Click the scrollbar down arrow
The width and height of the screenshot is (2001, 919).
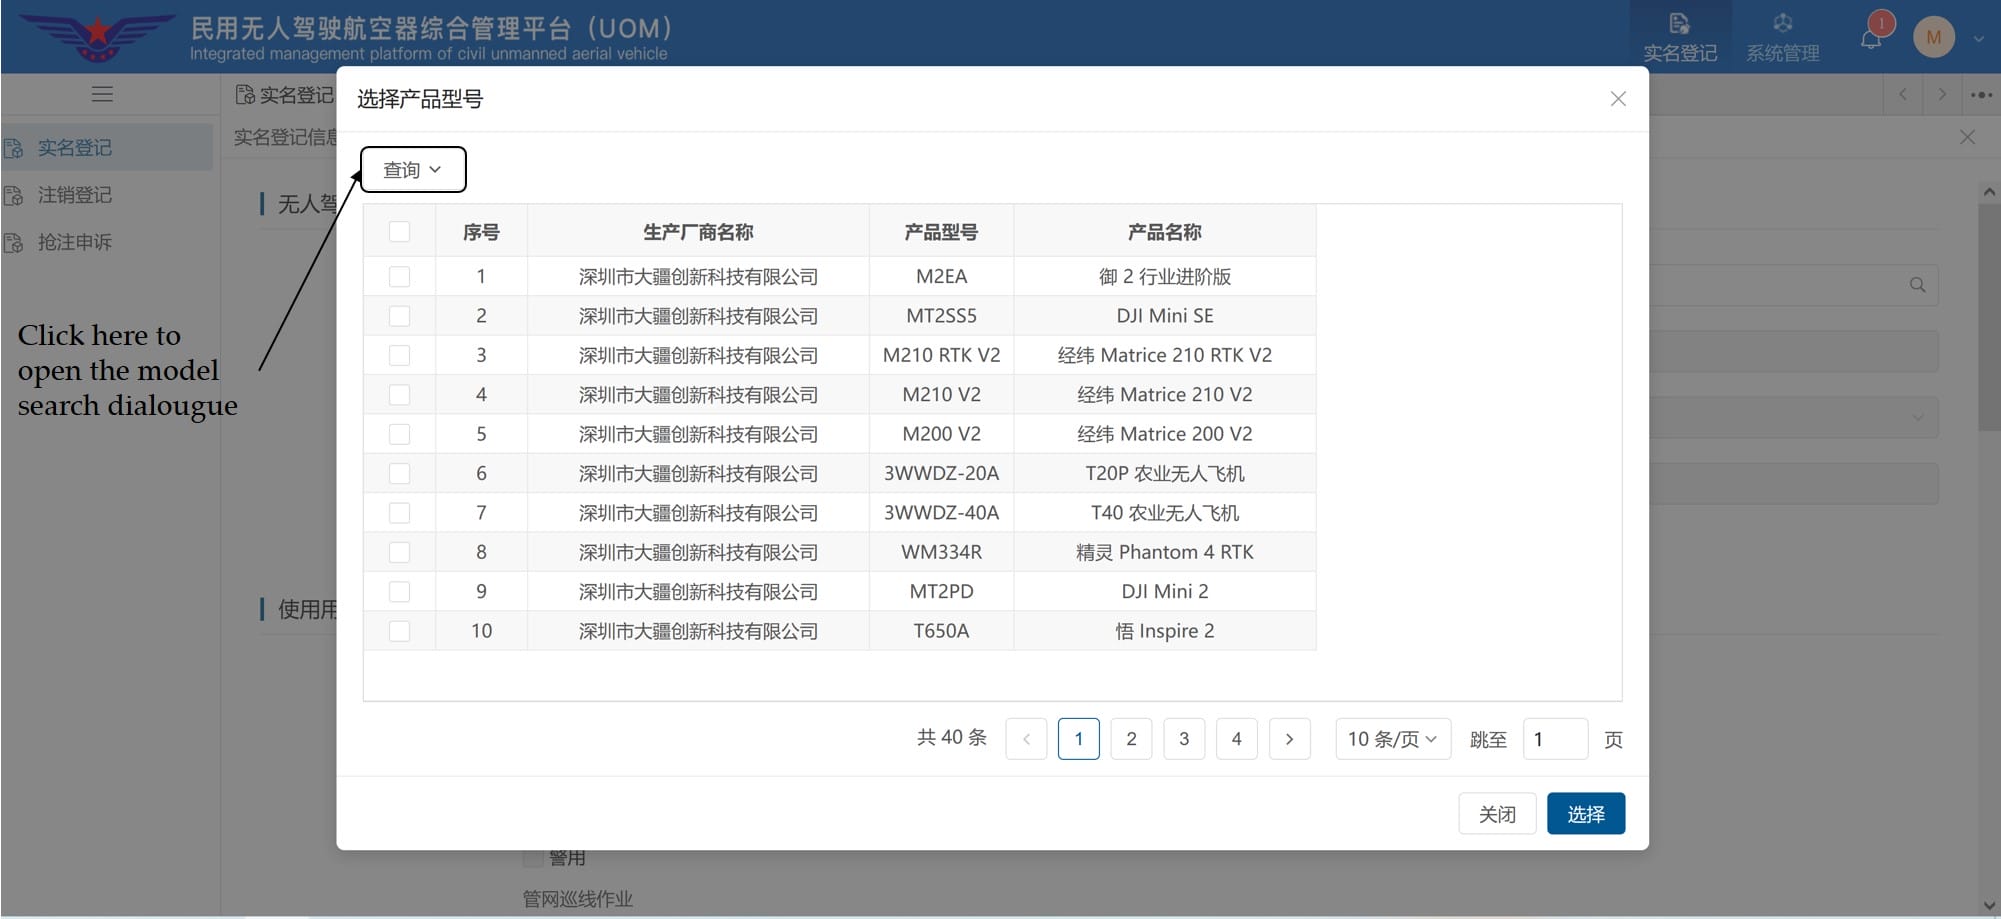pos(1989,905)
